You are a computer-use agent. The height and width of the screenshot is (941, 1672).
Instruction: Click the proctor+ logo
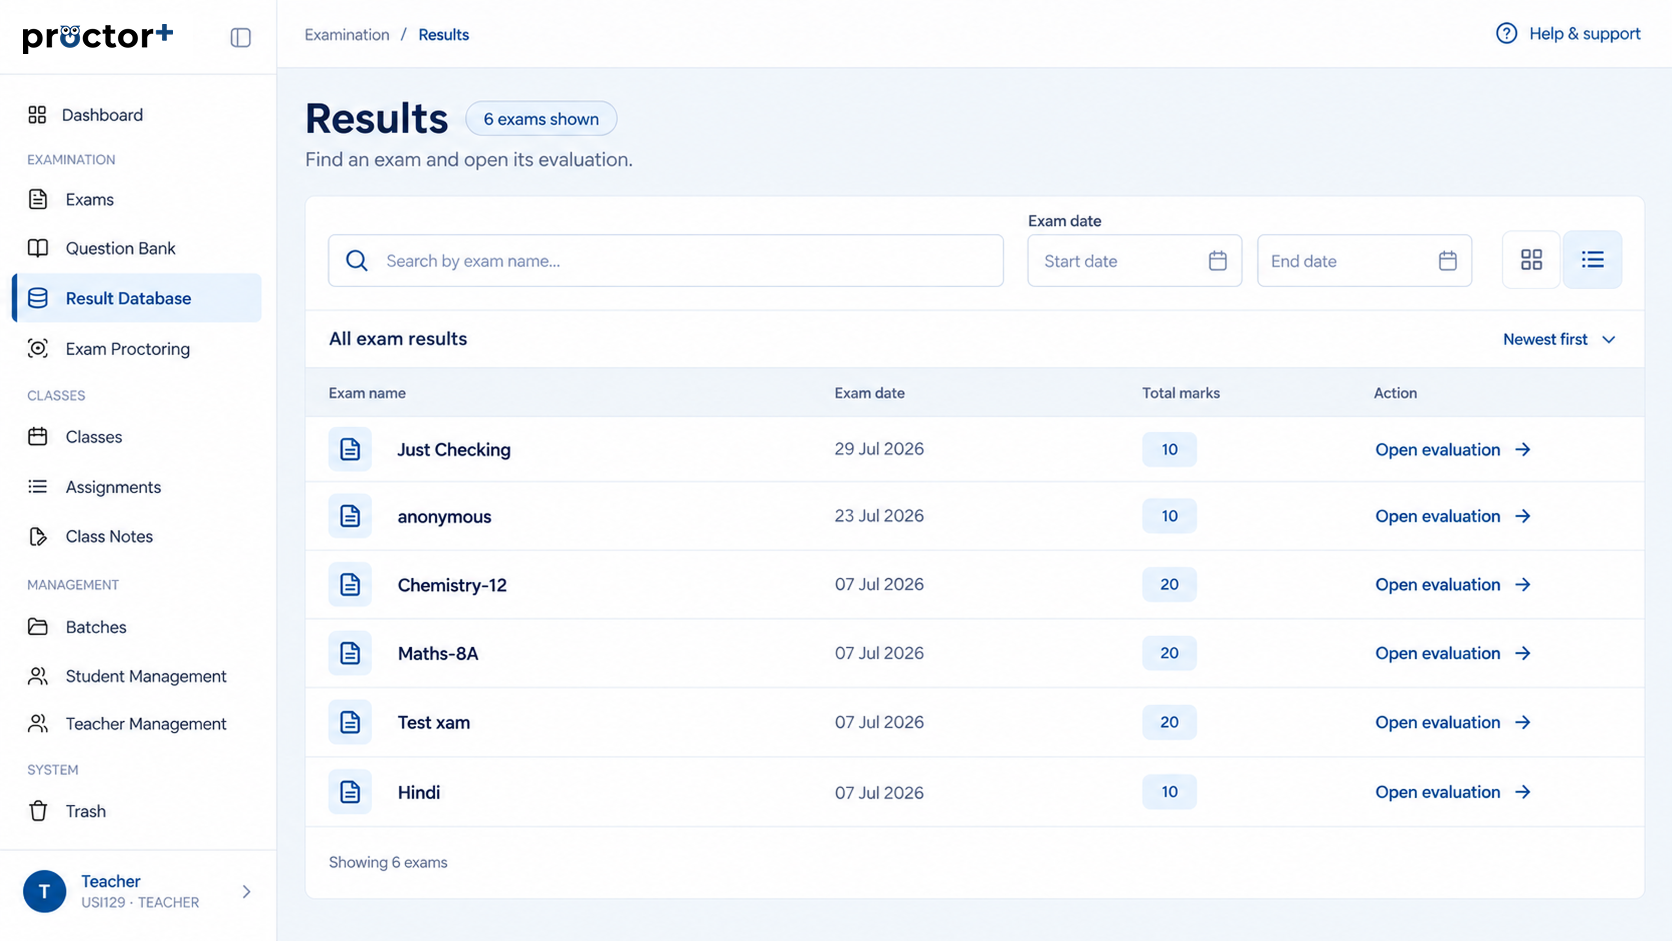(x=98, y=37)
